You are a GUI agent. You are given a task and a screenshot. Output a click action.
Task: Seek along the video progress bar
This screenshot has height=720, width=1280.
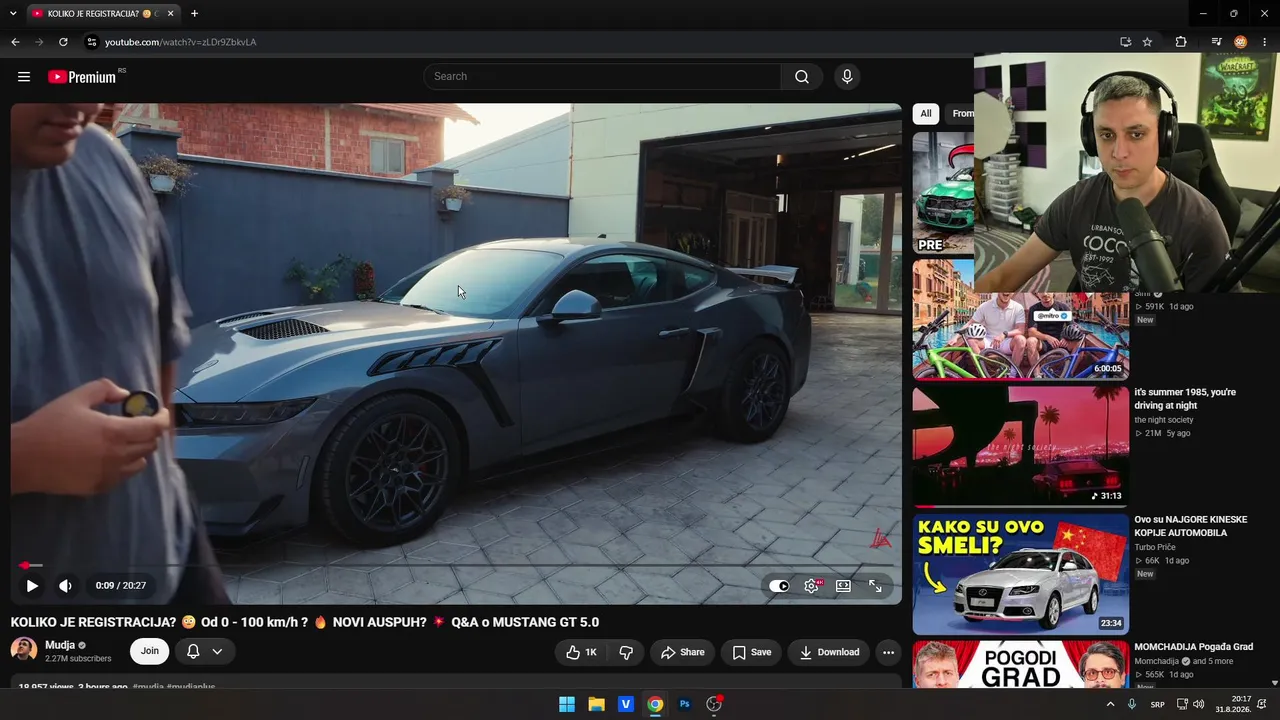(x=455, y=565)
